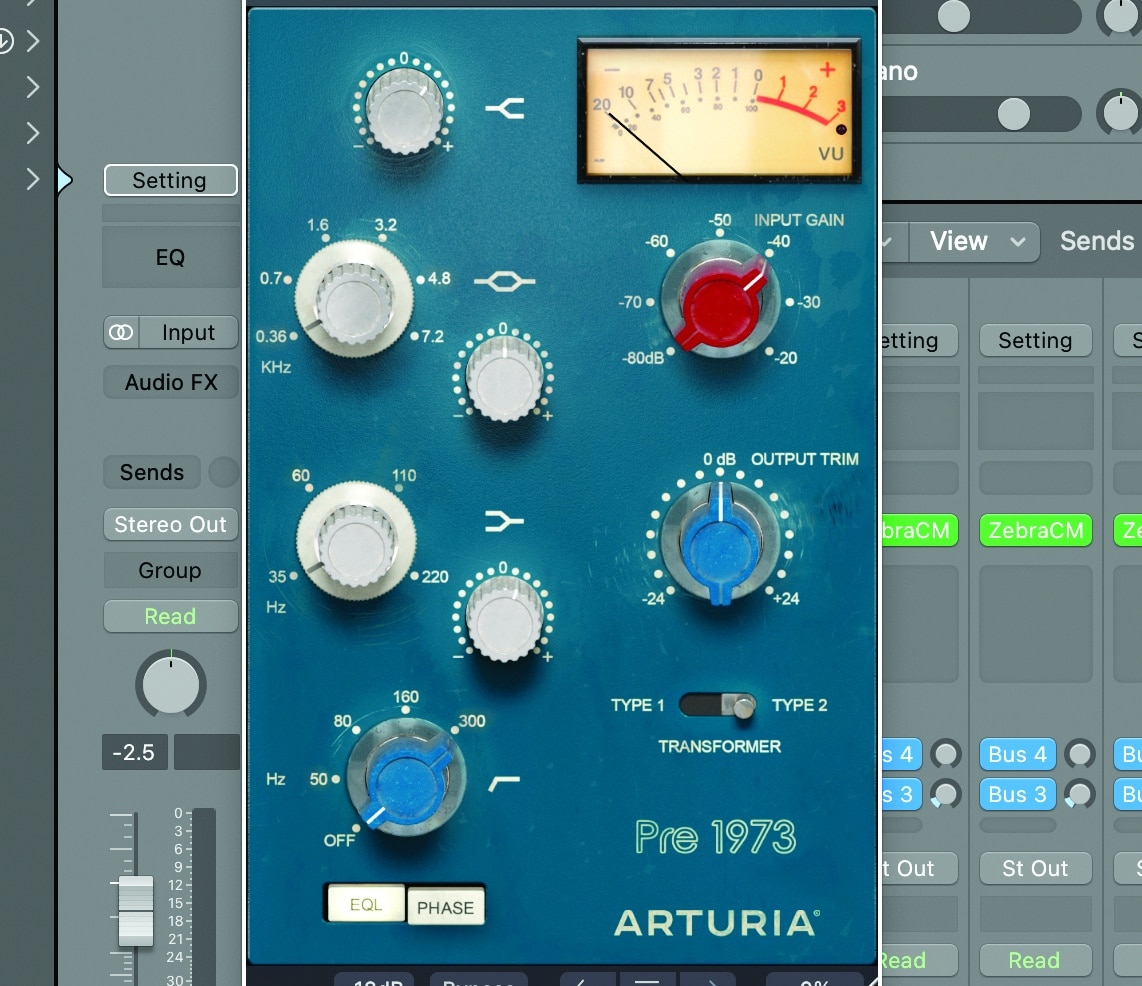Open the Group slot menu
This screenshot has width=1142, height=986.
point(170,570)
